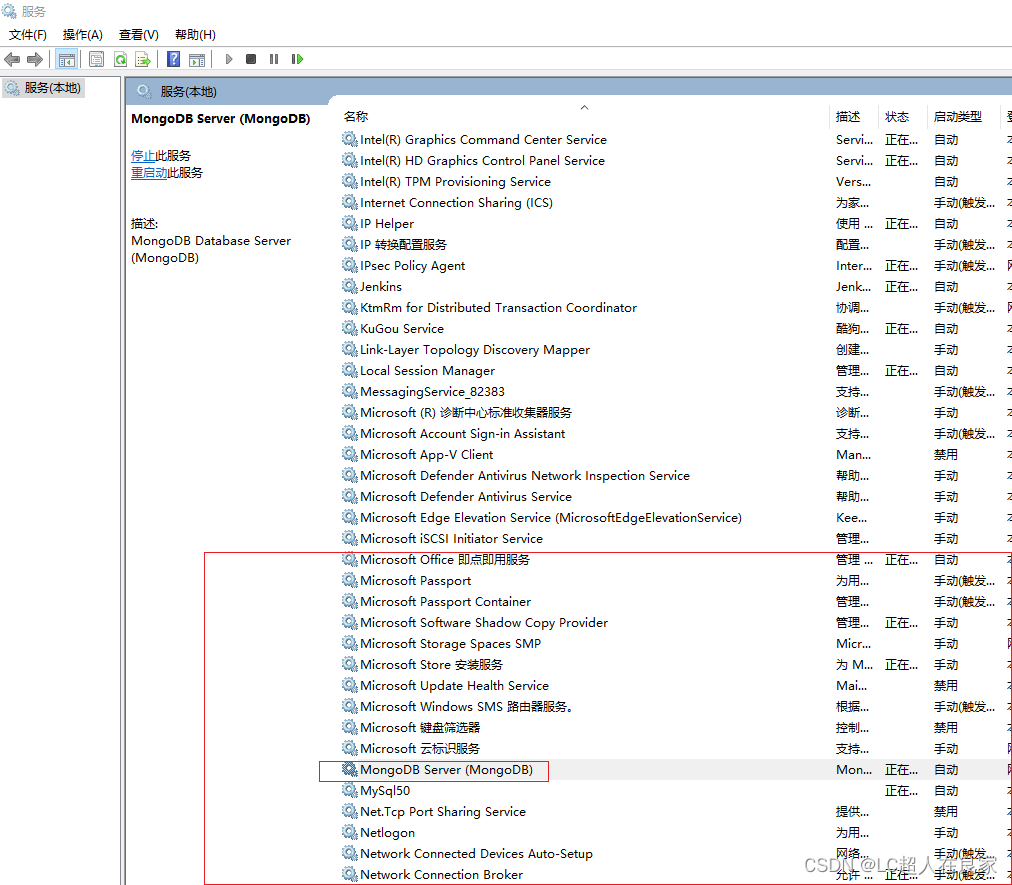Select the Microsoft App-V Client row
Image resolution: width=1012 pixels, height=885 pixels.
tap(676, 454)
